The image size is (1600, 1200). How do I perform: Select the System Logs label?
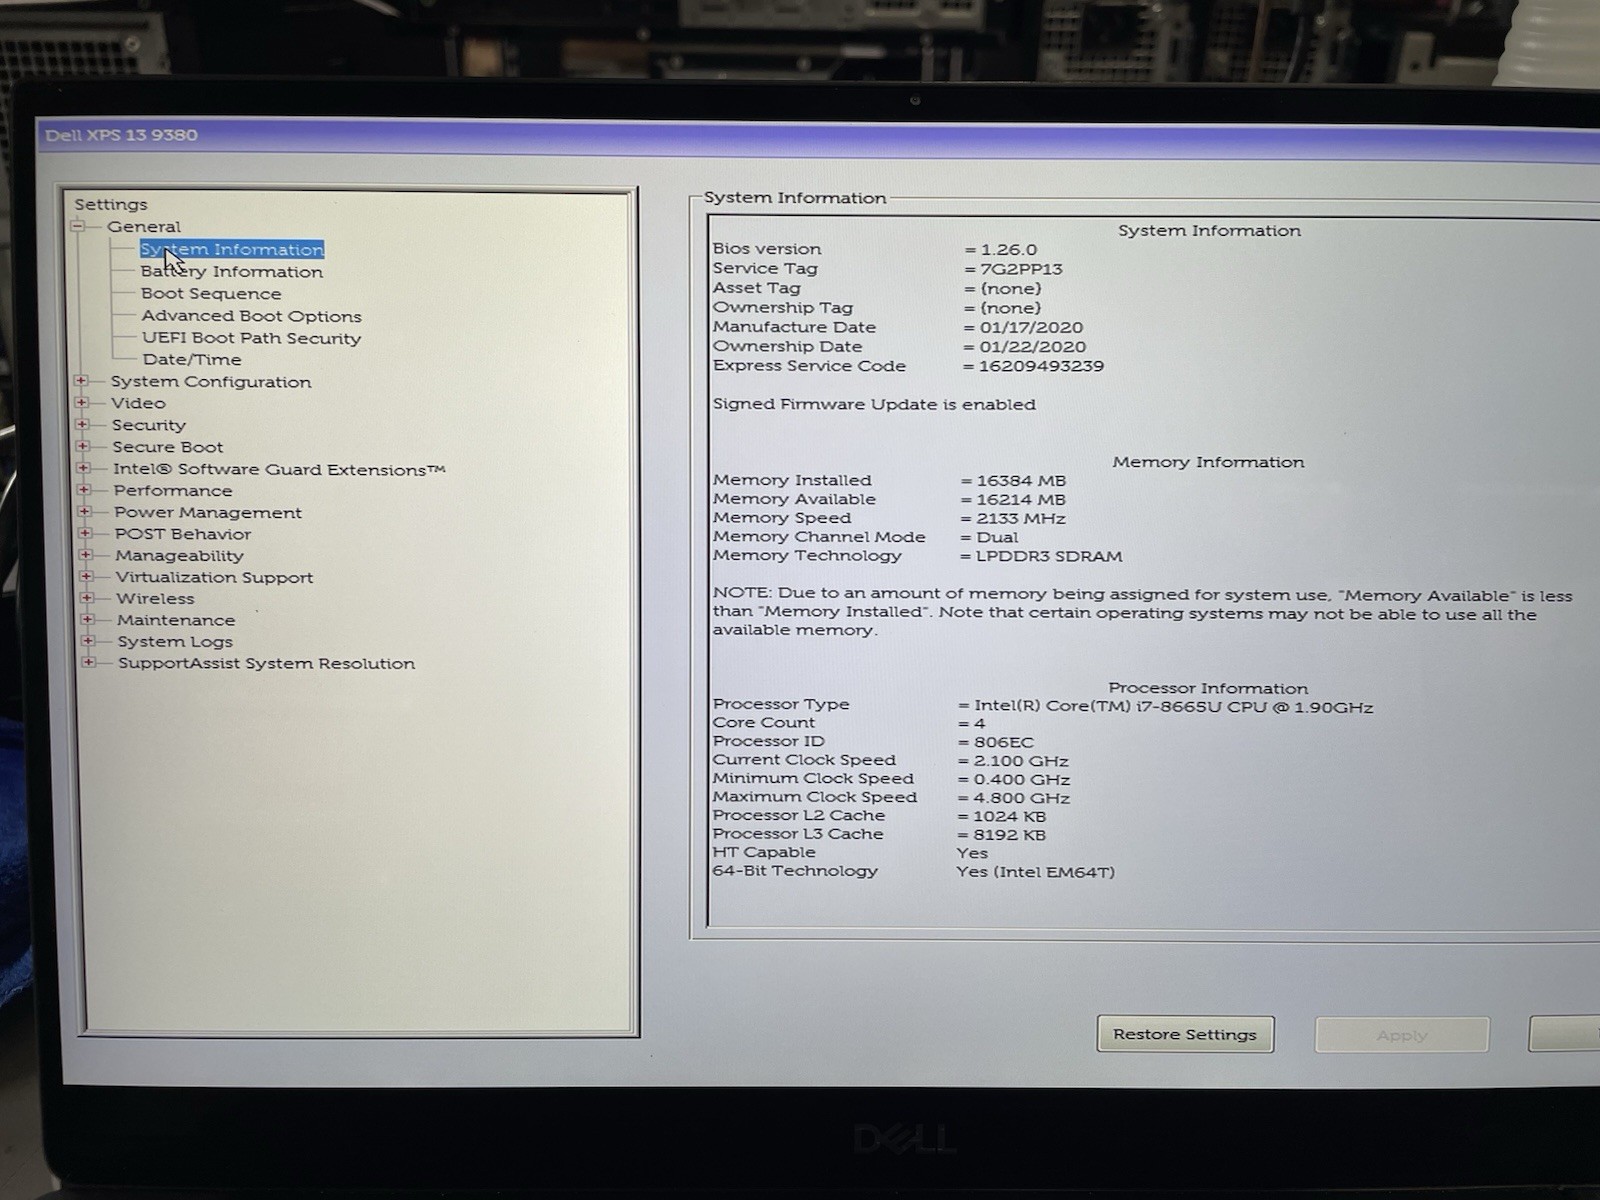pos(175,641)
